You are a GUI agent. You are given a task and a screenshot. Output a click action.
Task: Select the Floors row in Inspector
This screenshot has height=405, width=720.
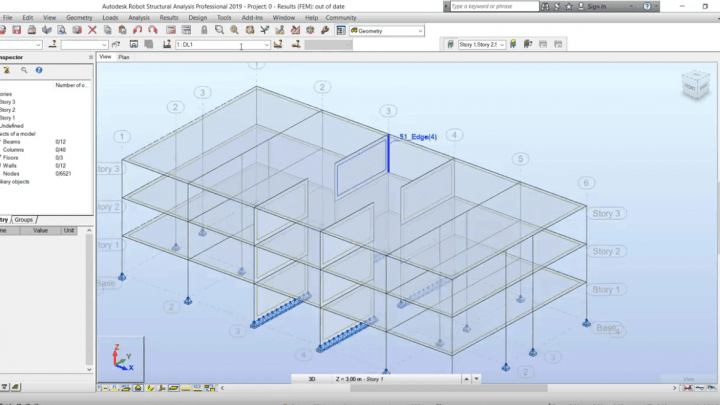point(45,158)
